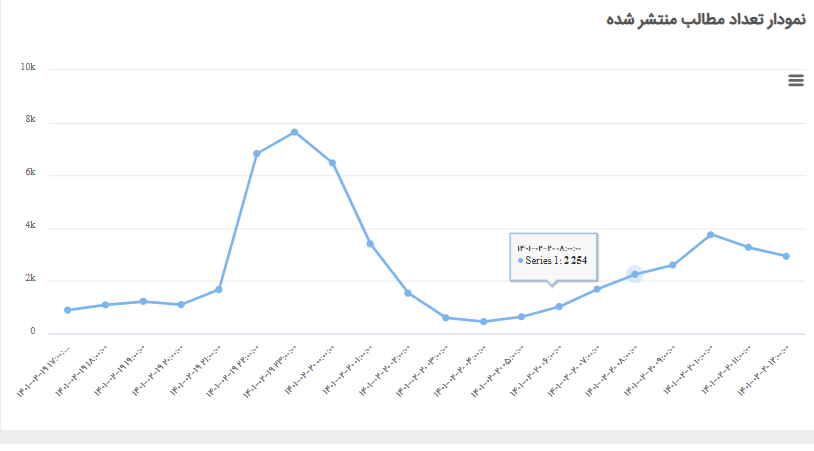Select the data point just after the highest peak

(x=332, y=163)
